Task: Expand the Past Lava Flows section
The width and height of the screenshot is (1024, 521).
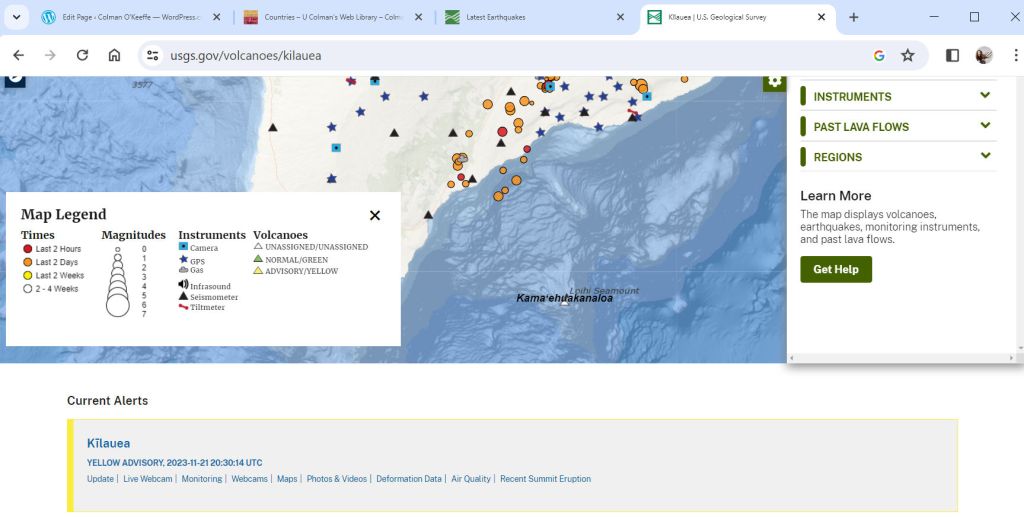Action: [x=898, y=127]
